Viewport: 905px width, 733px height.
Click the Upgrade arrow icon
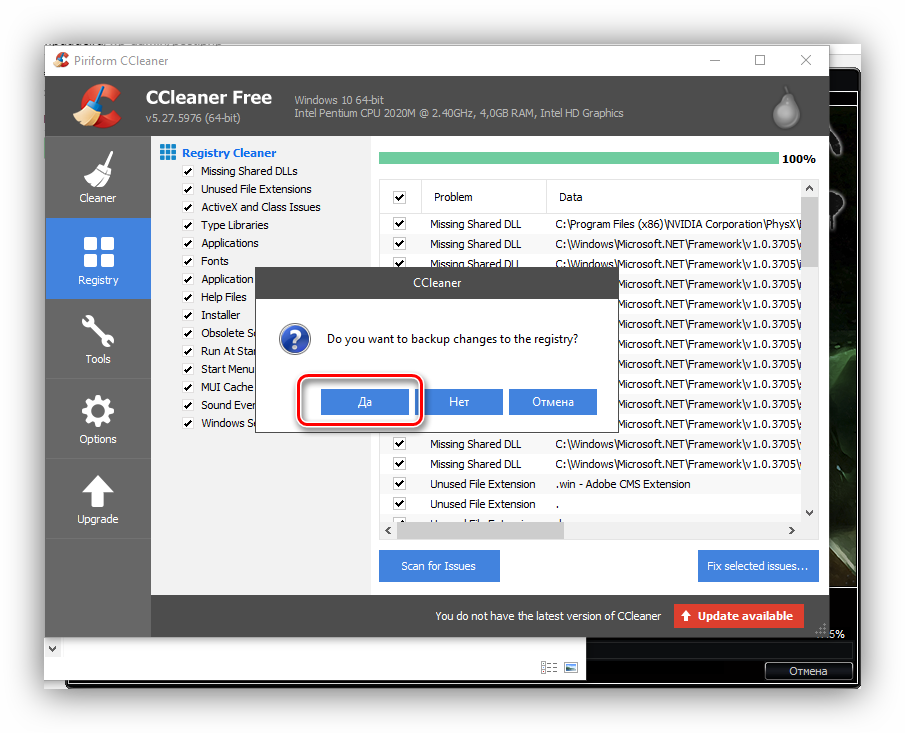(98, 491)
